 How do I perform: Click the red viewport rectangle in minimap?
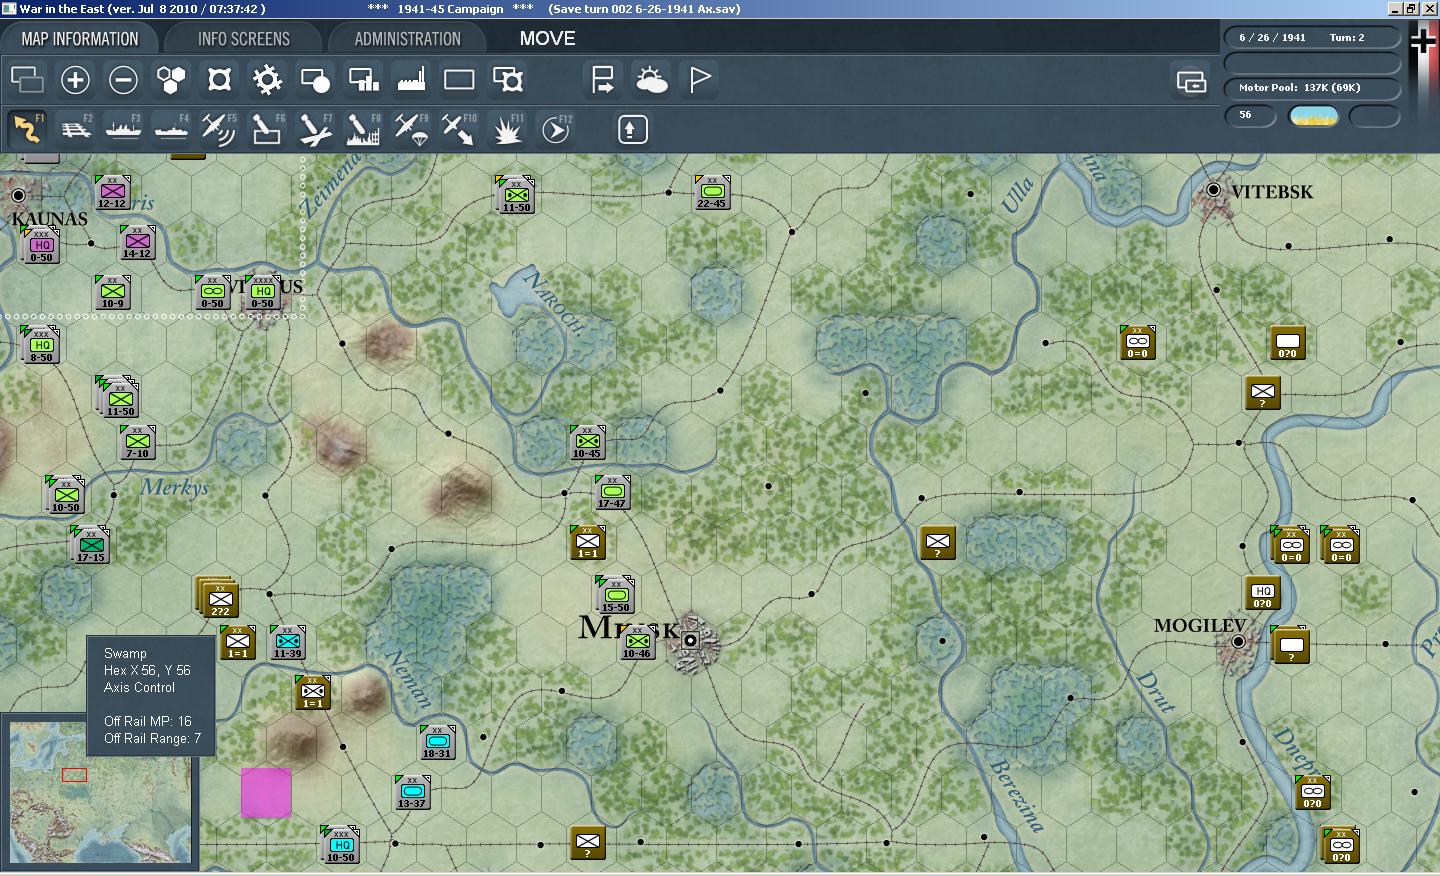[74, 775]
